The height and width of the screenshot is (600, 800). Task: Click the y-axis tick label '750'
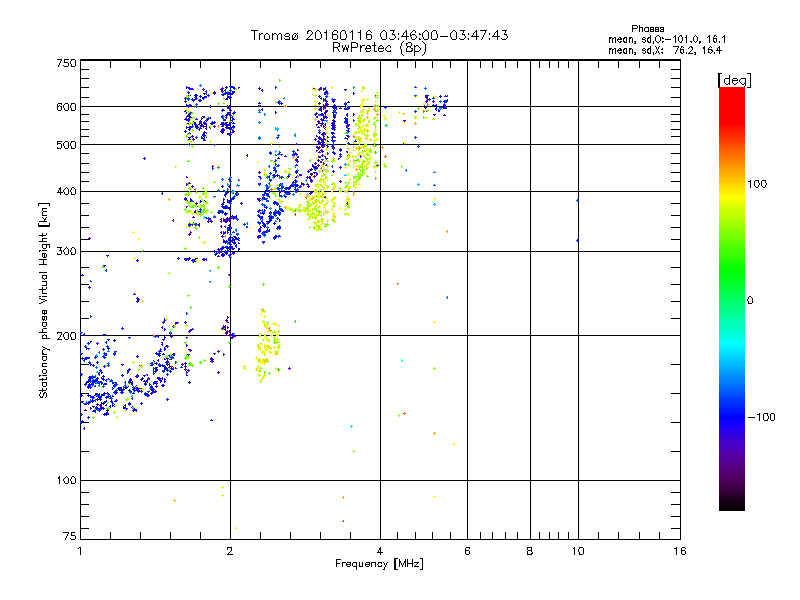coord(66,63)
